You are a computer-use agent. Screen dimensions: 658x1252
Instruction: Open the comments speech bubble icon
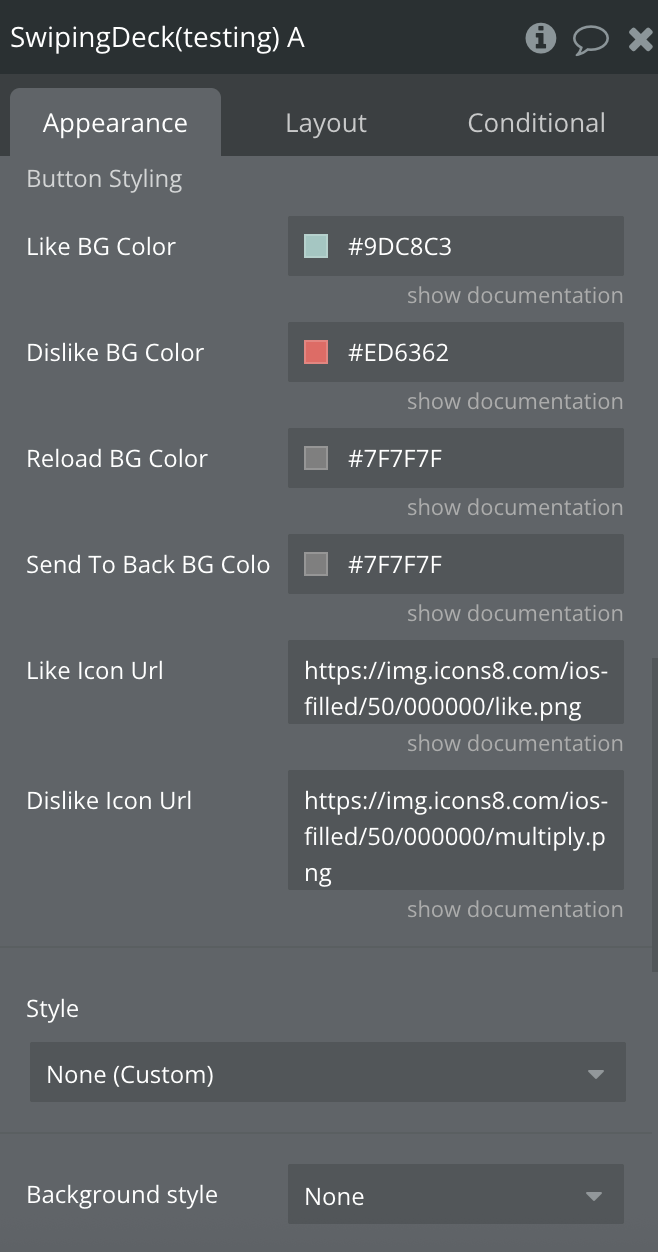click(x=590, y=39)
